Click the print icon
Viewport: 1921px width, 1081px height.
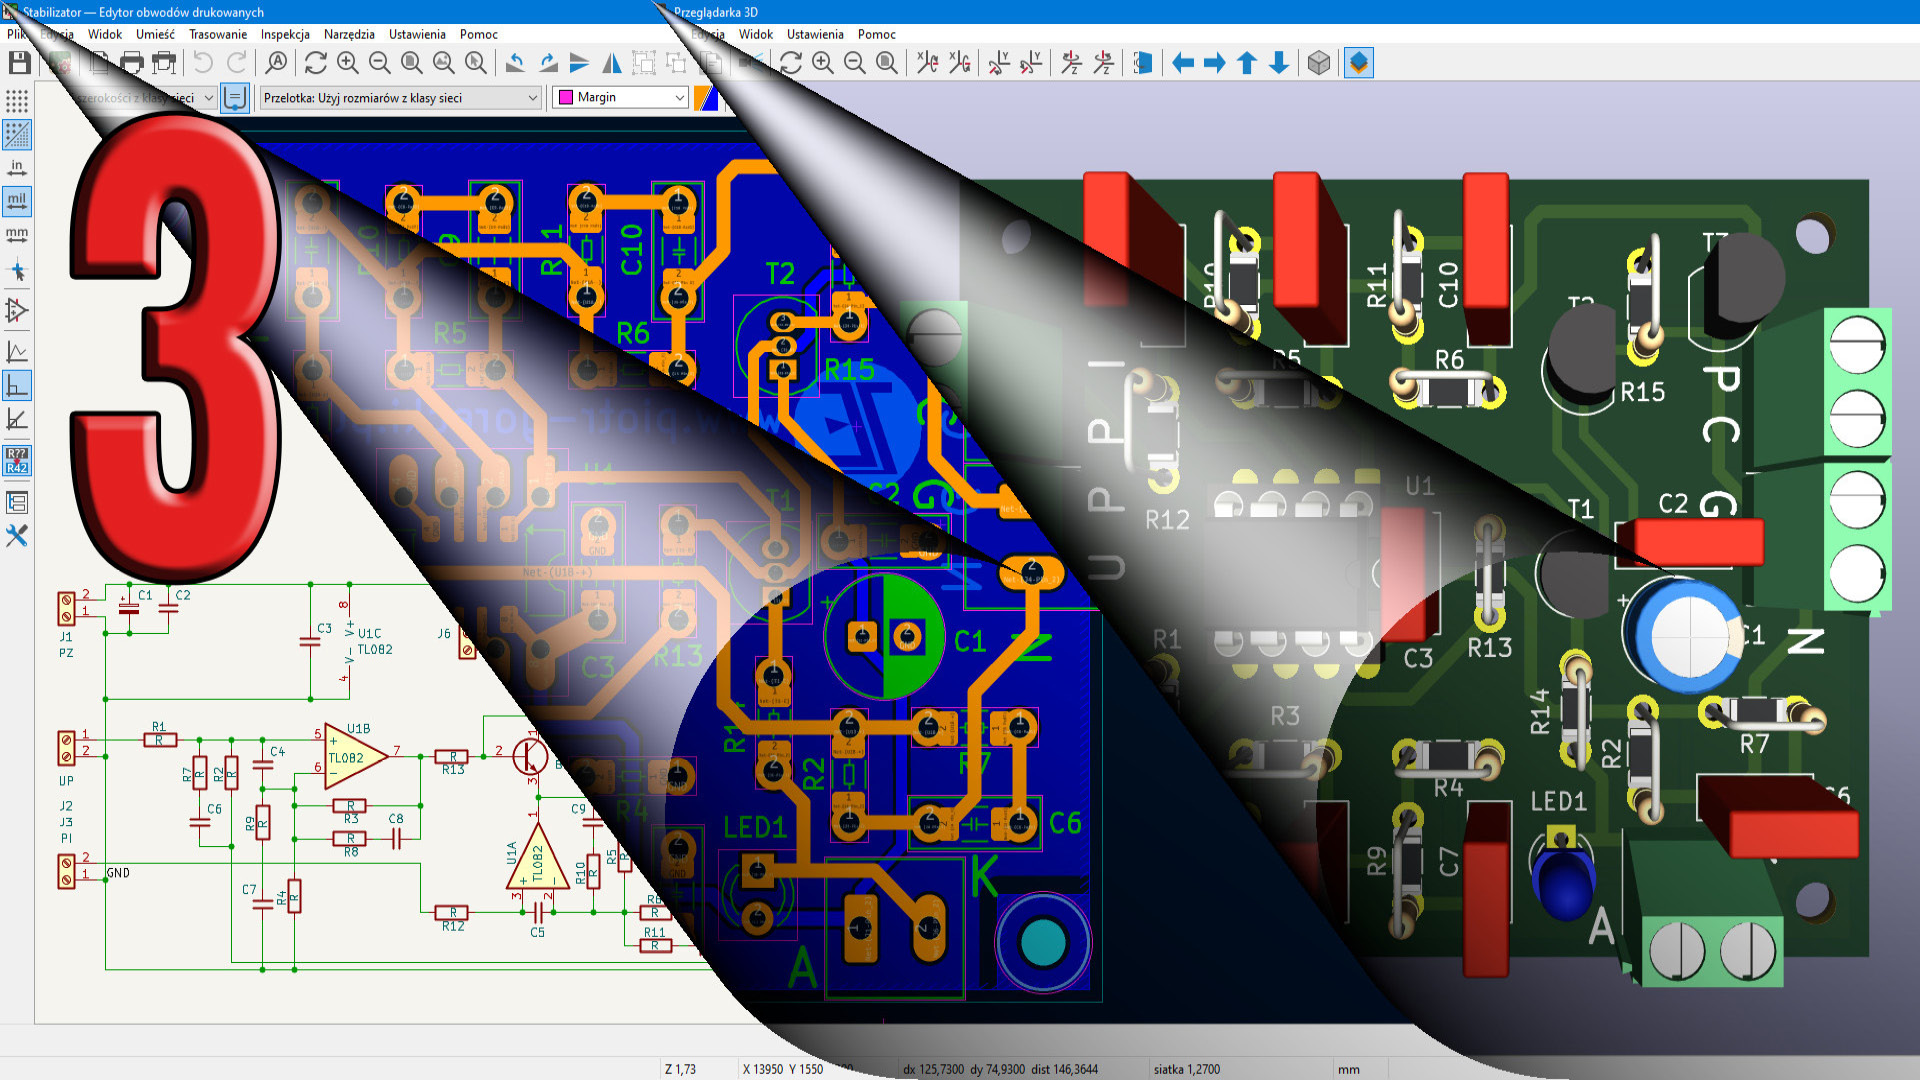[x=132, y=63]
